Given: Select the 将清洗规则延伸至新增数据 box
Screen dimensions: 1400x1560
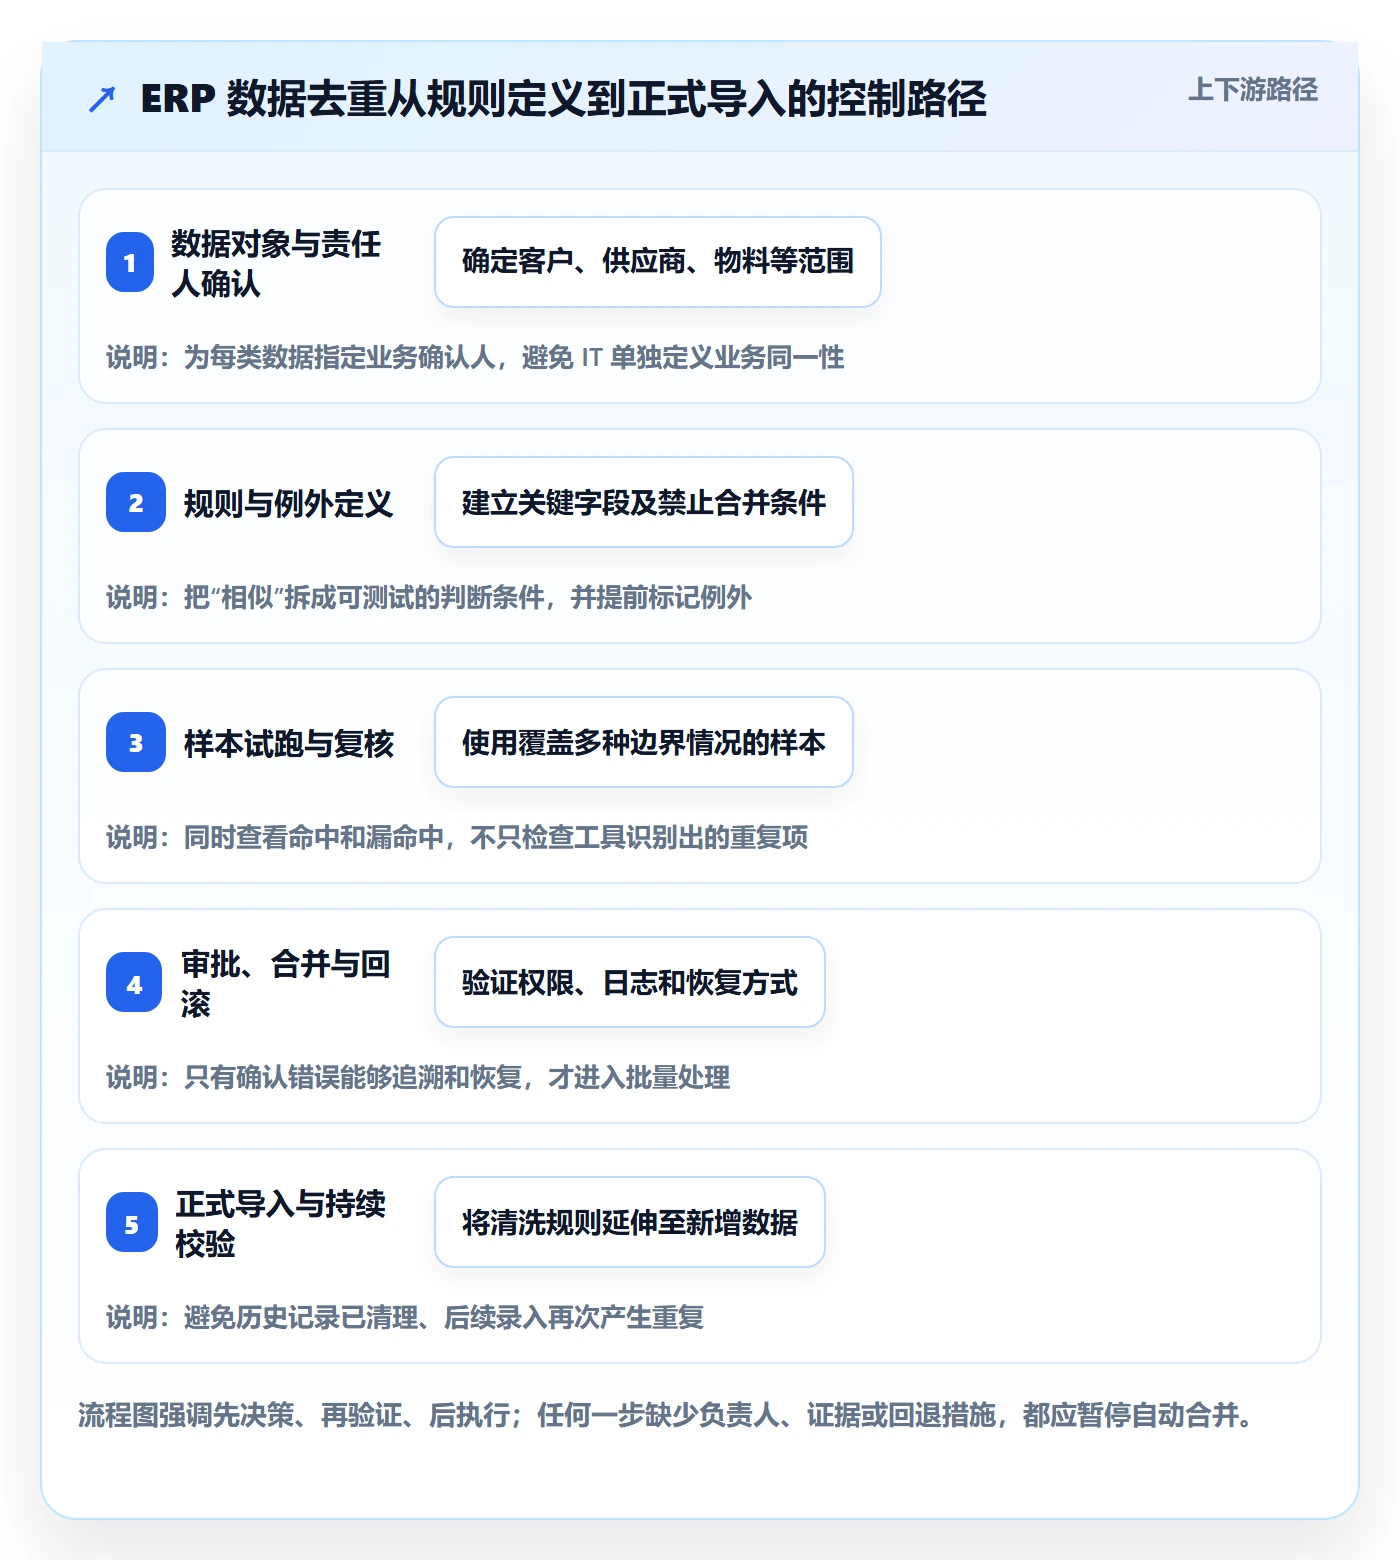Looking at the screenshot, I should 630,1222.
